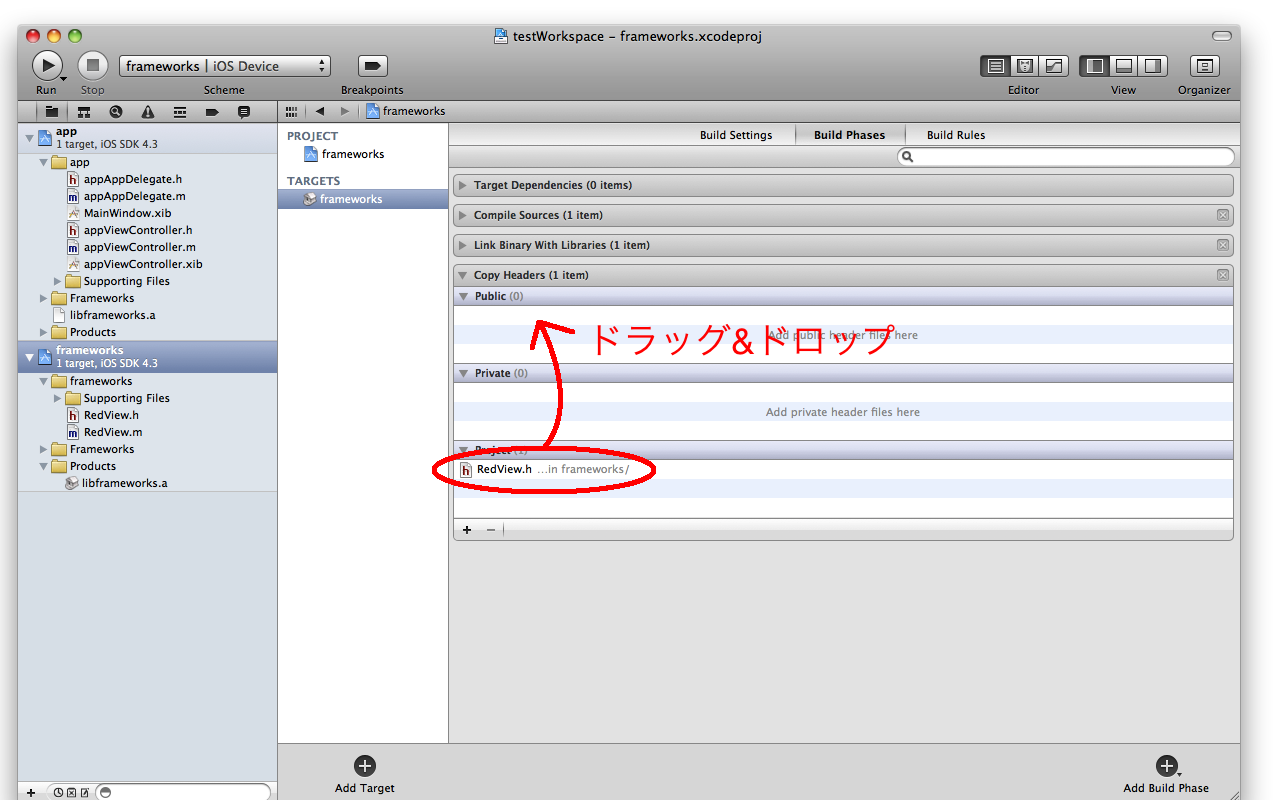Open the Assistant editor view
Image resolution: width=1280 pixels, height=800 pixels.
[x=1024, y=66]
